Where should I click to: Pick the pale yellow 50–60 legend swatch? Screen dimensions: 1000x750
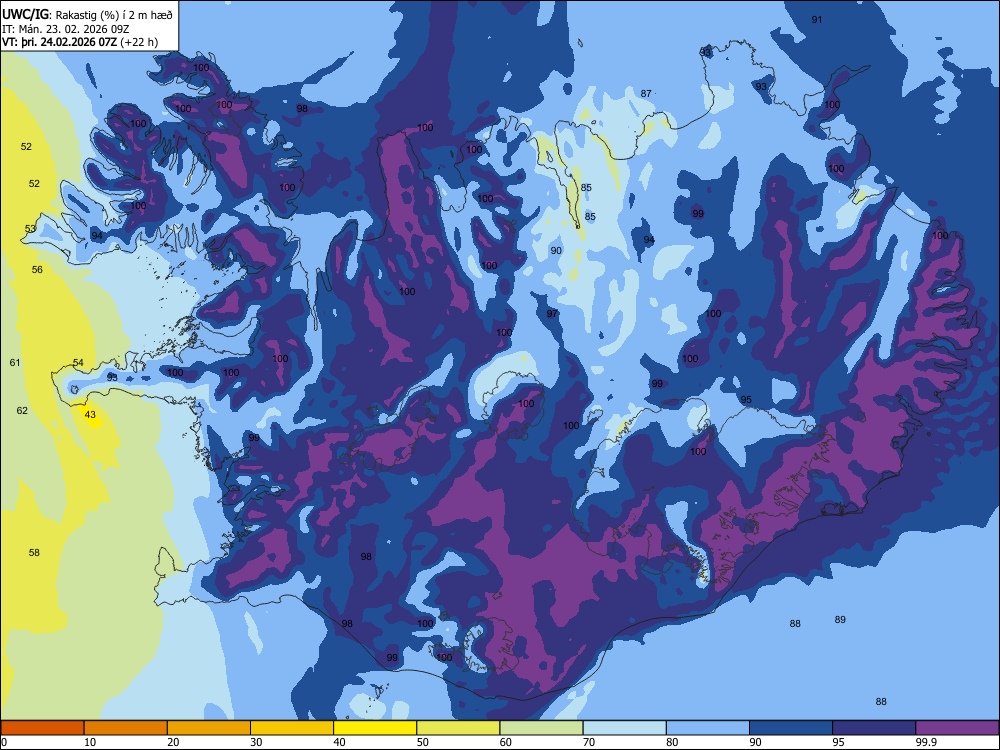(x=458, y=728)
